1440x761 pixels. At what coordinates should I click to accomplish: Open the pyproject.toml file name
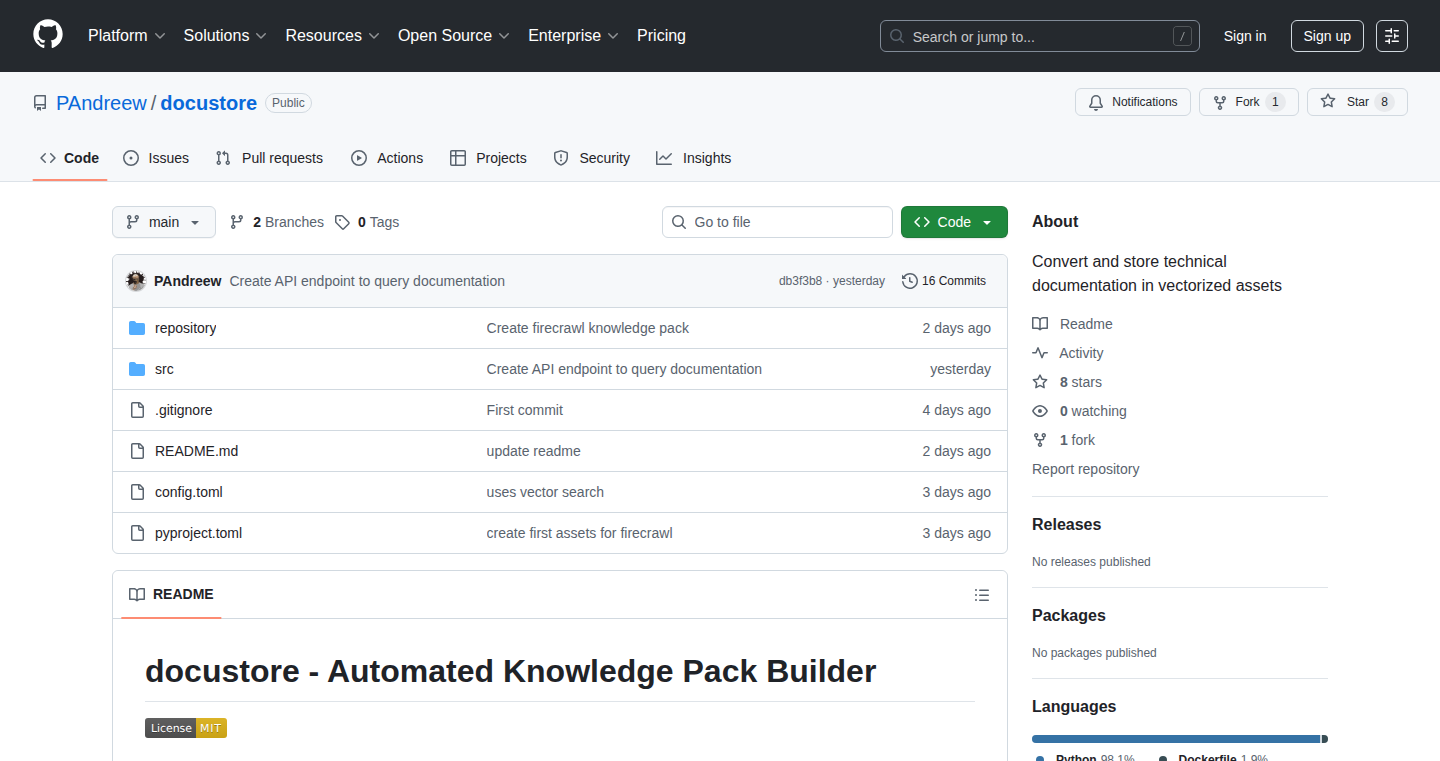(x=198, y=533)
